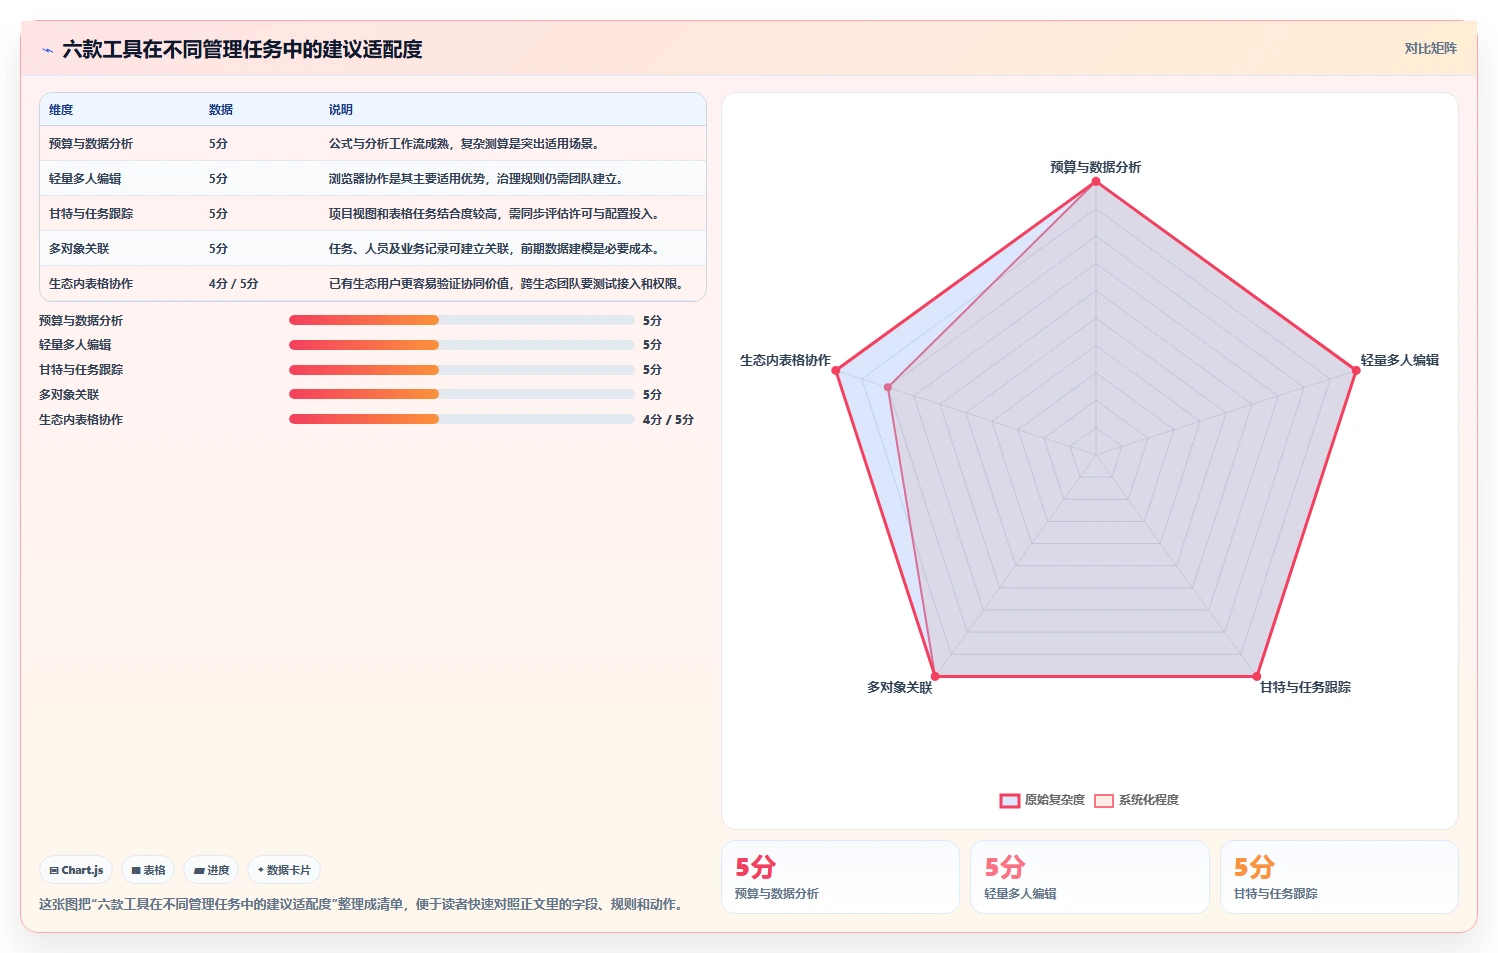Click radar data point at 预算与数据分析 vertex
Viewport: 1498px width, 953px height.
[x=1096, y=181]
